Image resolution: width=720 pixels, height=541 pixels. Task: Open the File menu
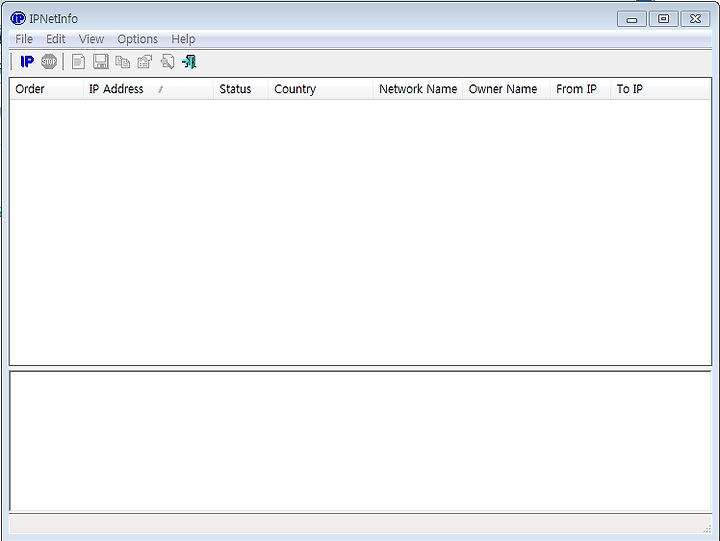coord(24,39)
